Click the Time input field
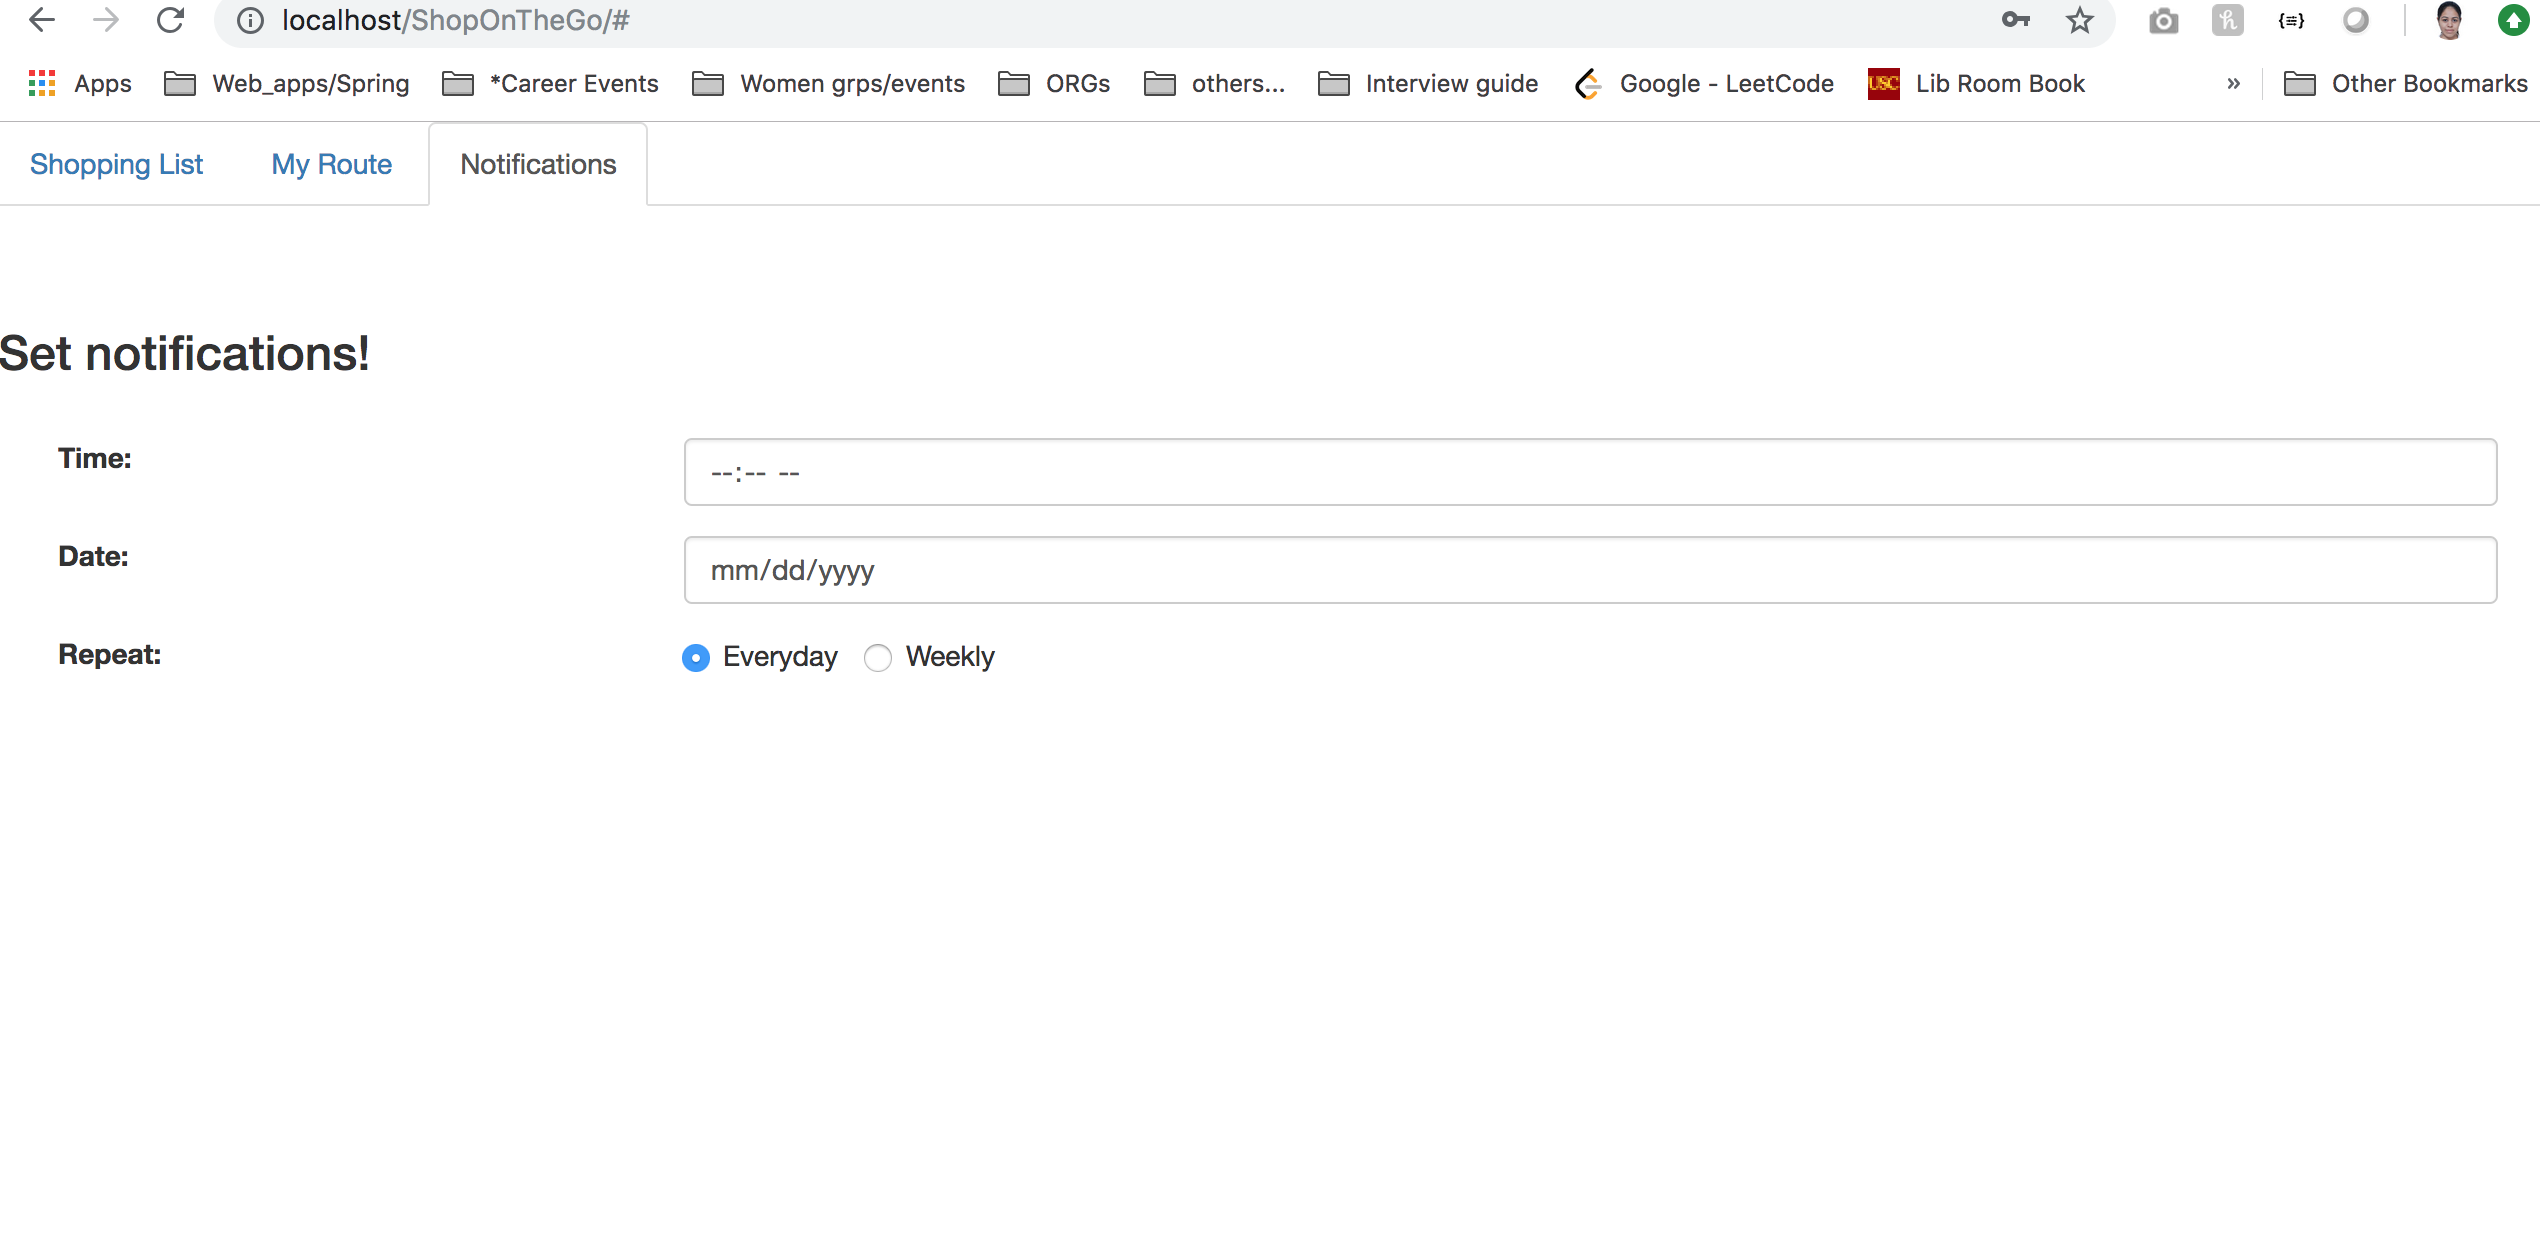This screenshot has width=2540, height=1244. (x=1590, y=472)
